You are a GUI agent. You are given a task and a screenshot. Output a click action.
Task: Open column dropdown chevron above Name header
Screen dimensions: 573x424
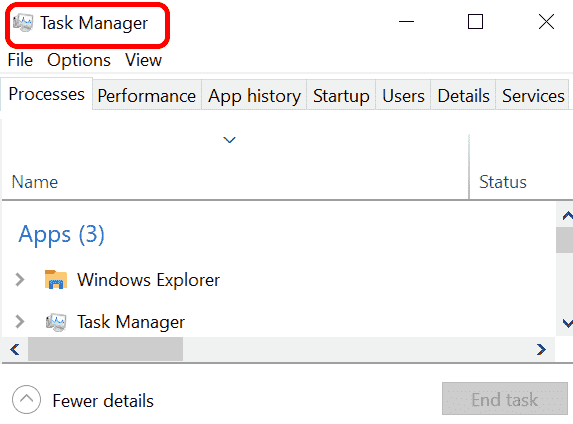click(229, 140)
